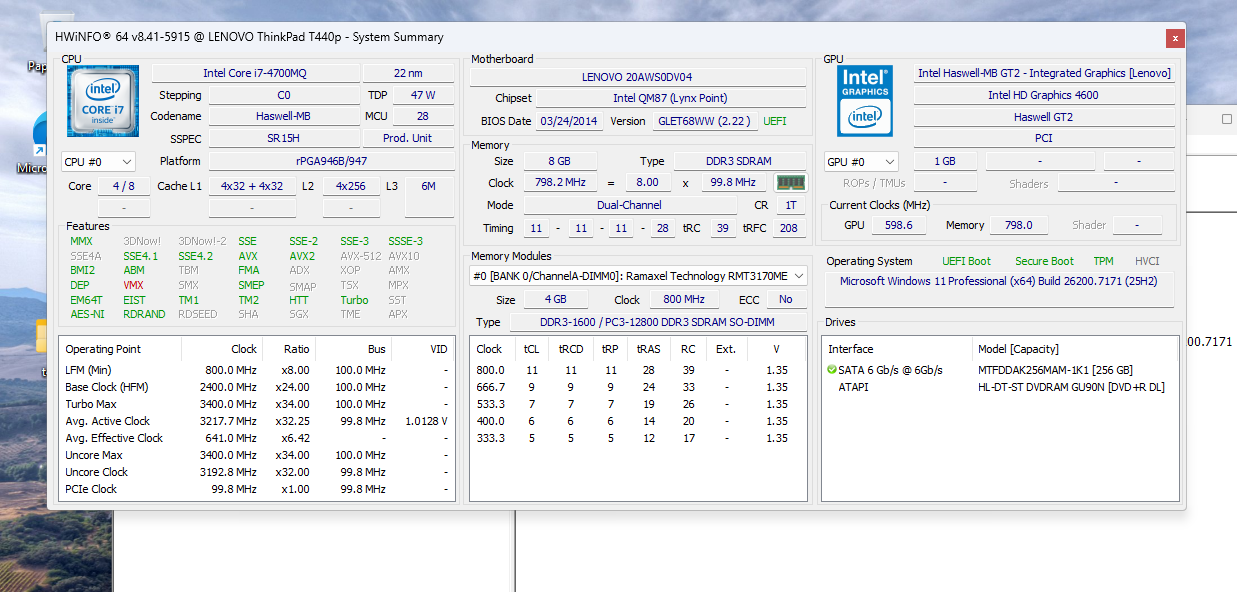Click the tRFC value 208

tap(789, 228)
